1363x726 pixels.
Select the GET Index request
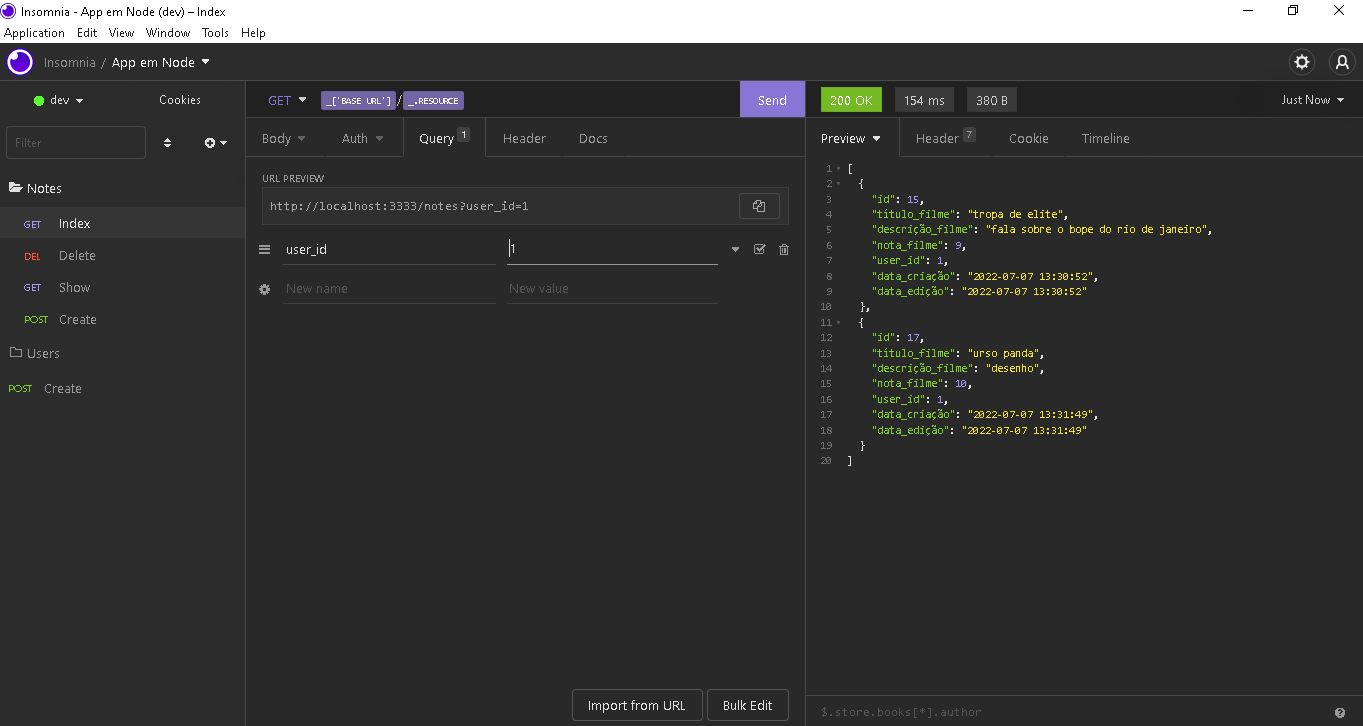[x=122, y=224]
